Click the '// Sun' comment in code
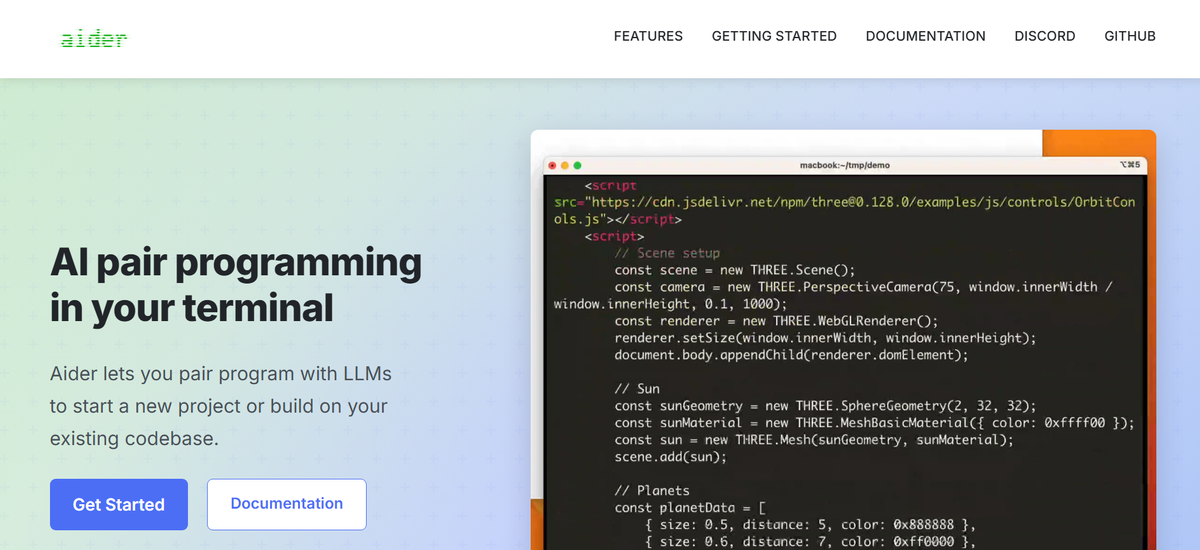1200x550 pixels. click(637, 389)
